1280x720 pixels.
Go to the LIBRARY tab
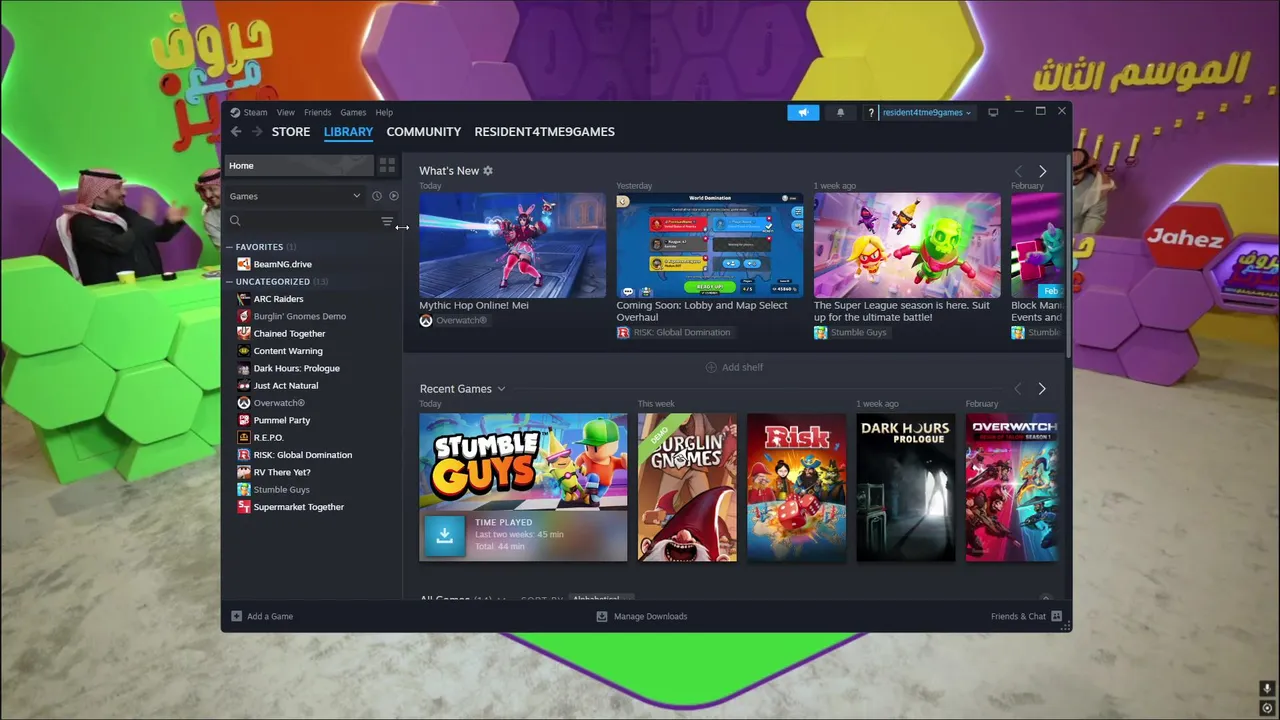tap(348, 132)
